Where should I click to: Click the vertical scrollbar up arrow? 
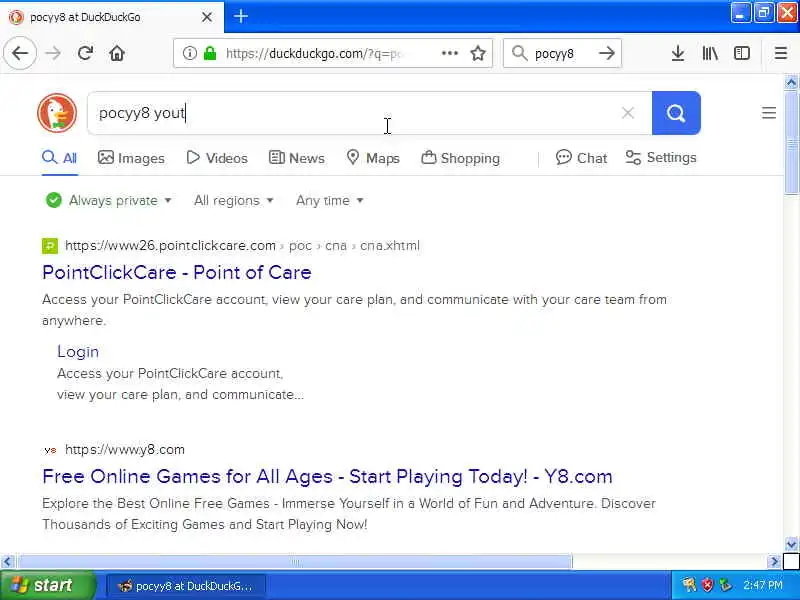pyautogui.click(x=791, y=82)
